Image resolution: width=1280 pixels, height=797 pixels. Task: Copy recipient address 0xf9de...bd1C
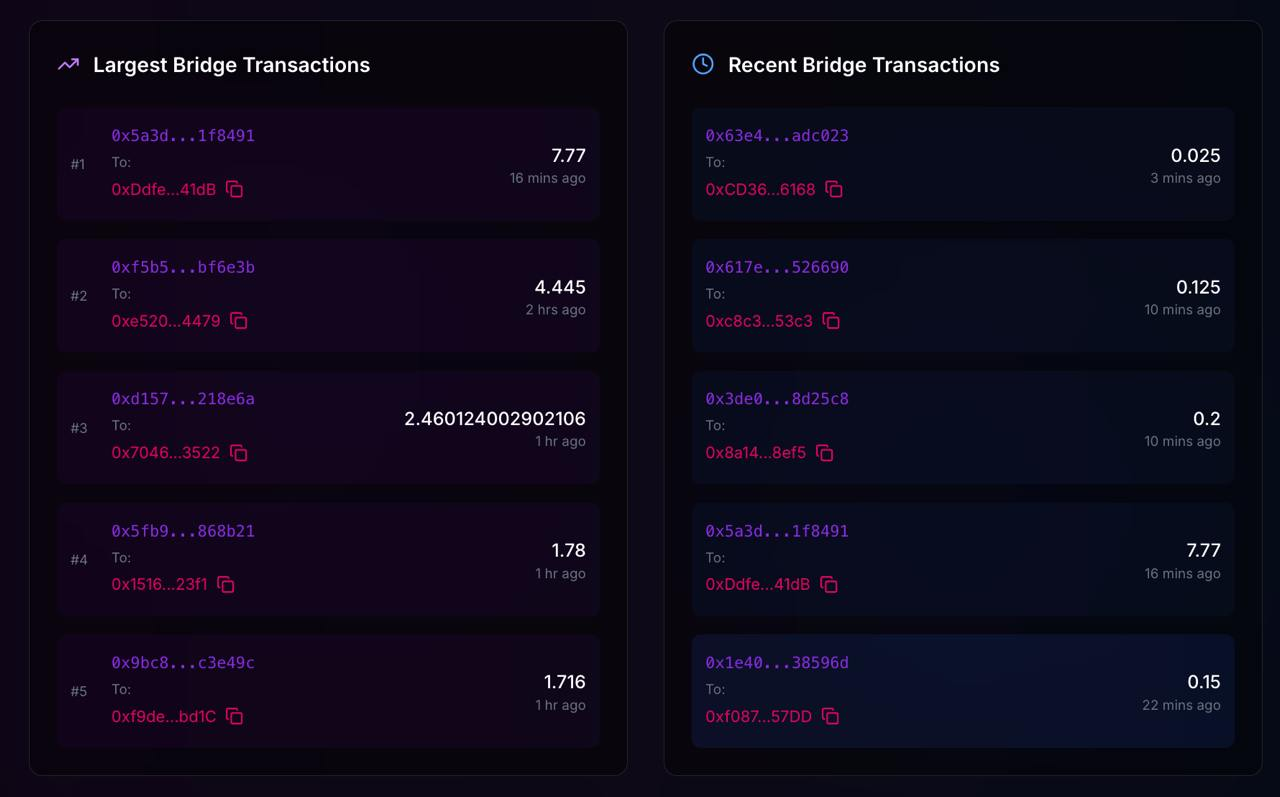pos(235,716)
